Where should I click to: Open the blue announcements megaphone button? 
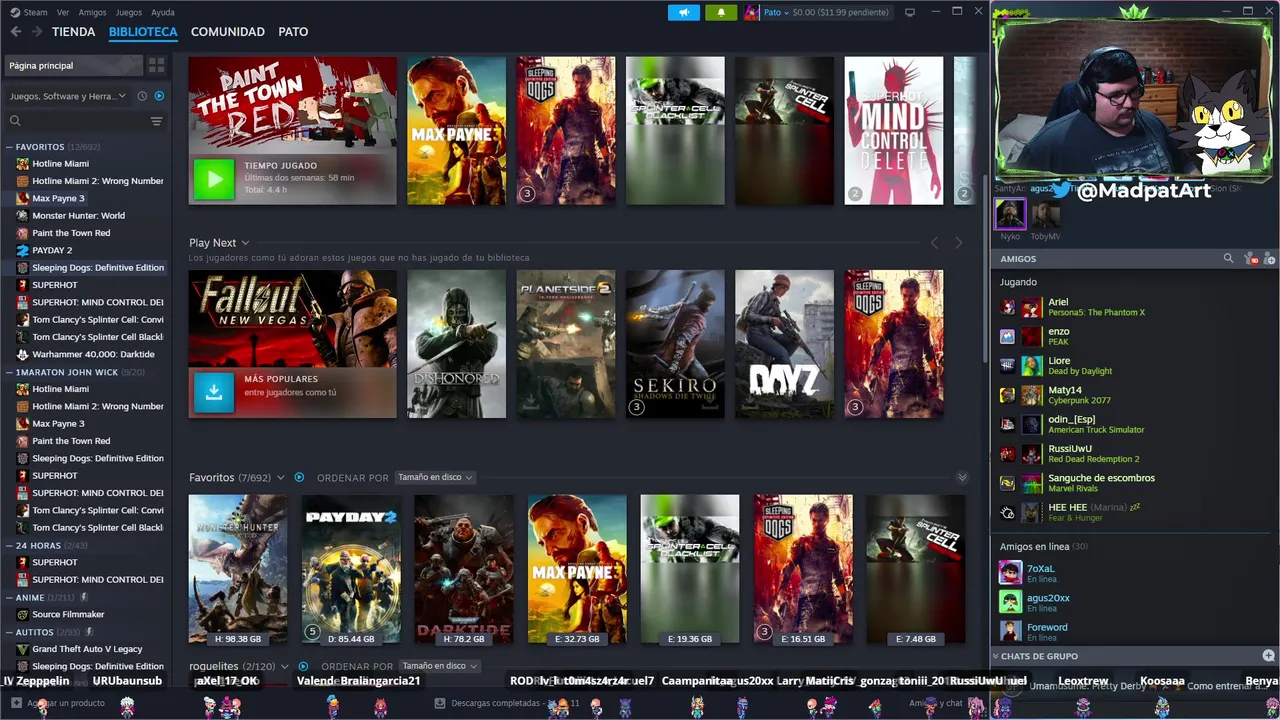(684, 13)
